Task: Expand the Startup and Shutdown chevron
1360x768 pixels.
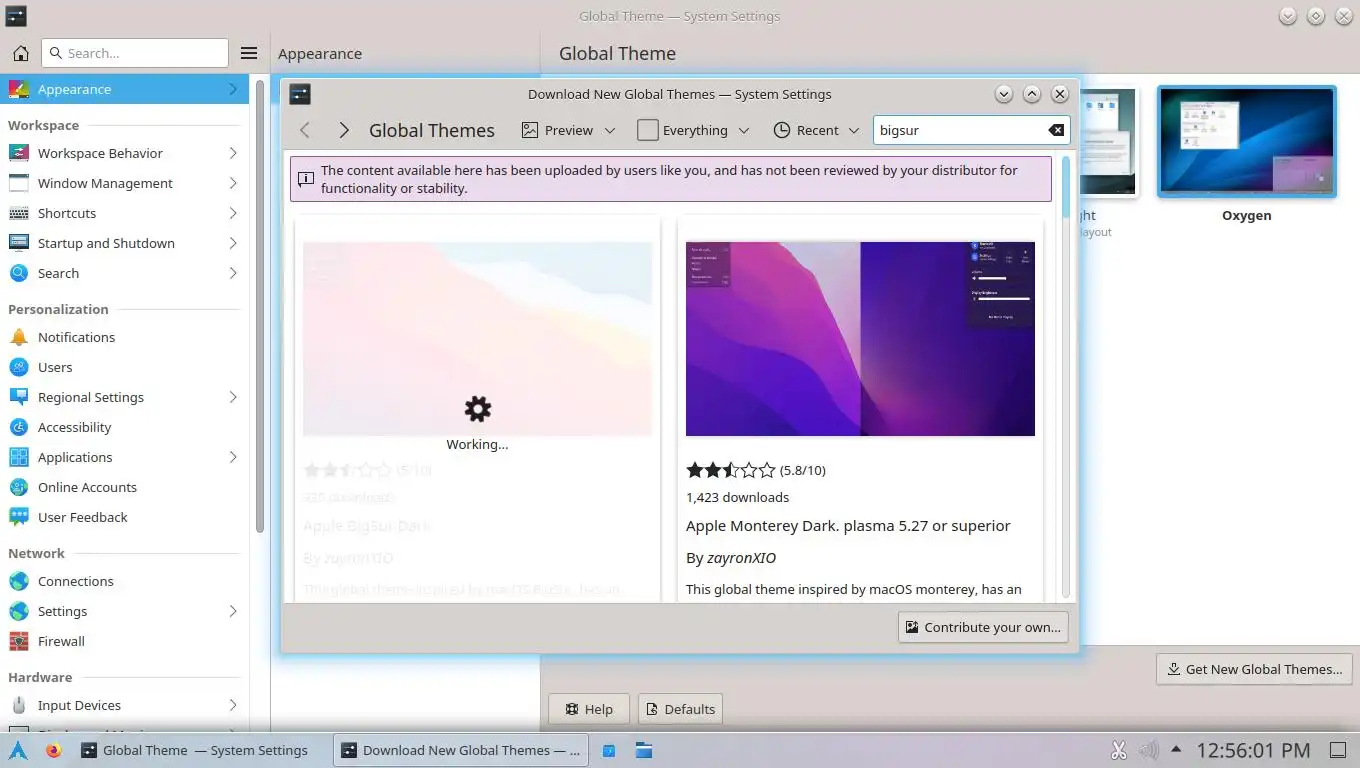Action: [x=233, y=243]
